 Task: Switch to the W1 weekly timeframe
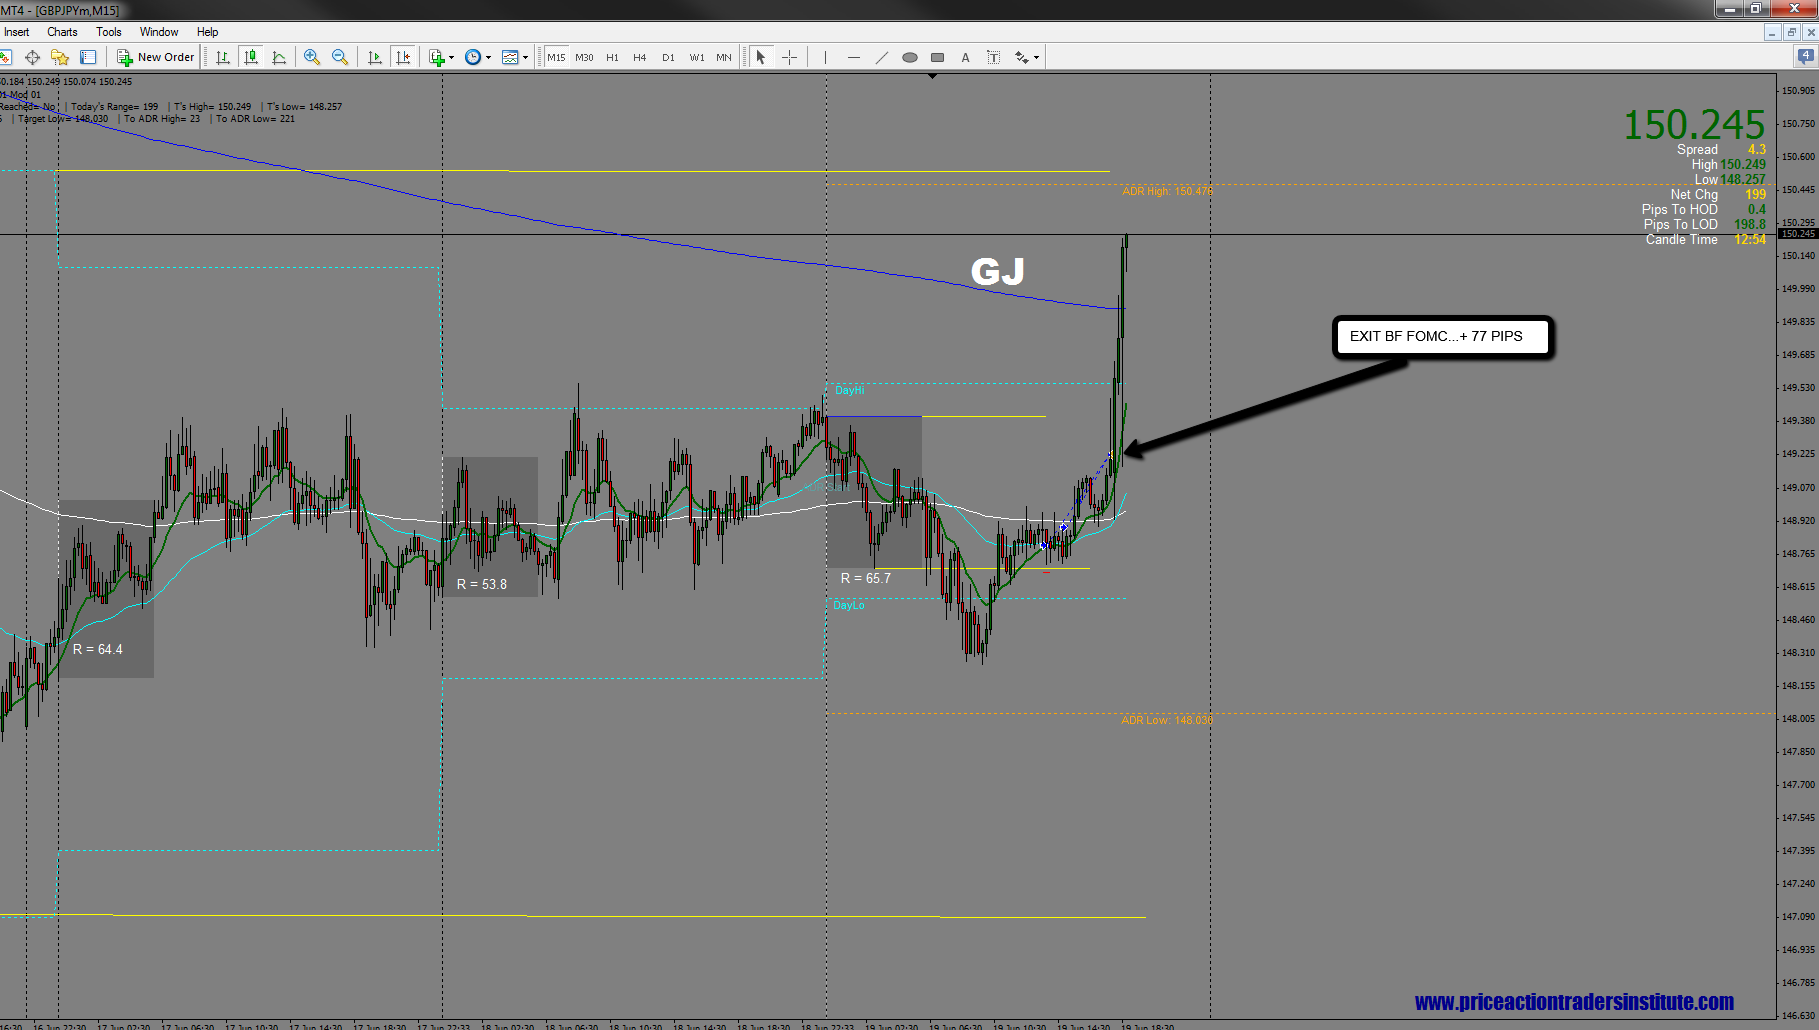696,57
